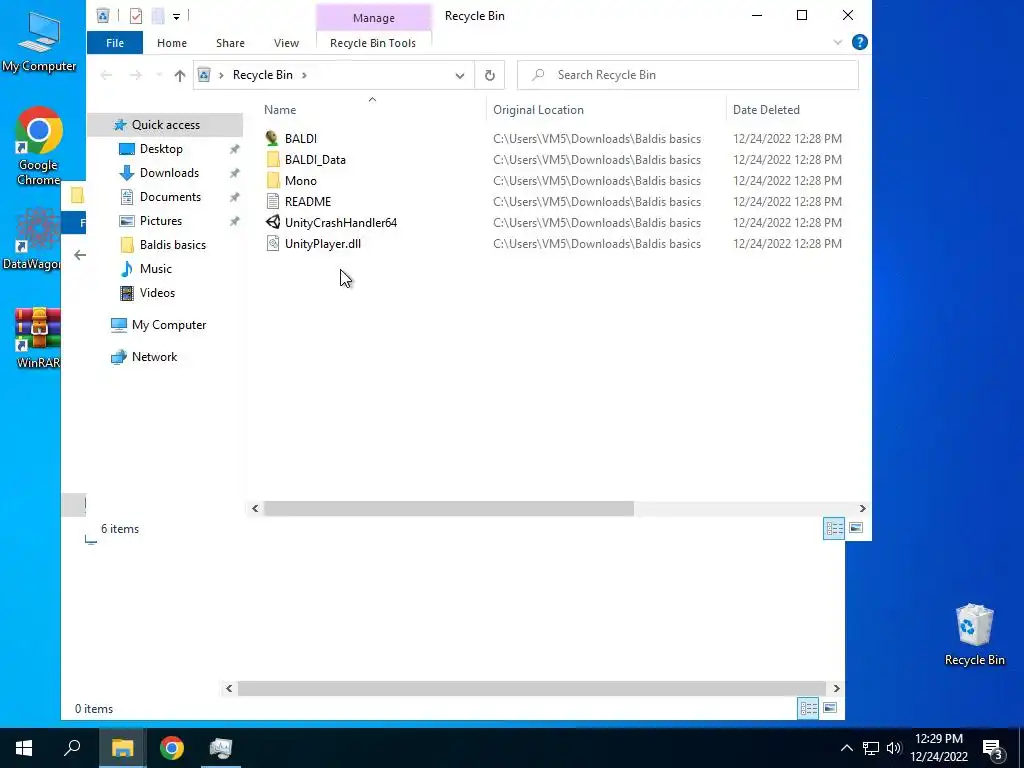Viewport: 1024px width, 768px height.
Task: Select the BALDI_Data folder
Action: (x=315, y=159)
